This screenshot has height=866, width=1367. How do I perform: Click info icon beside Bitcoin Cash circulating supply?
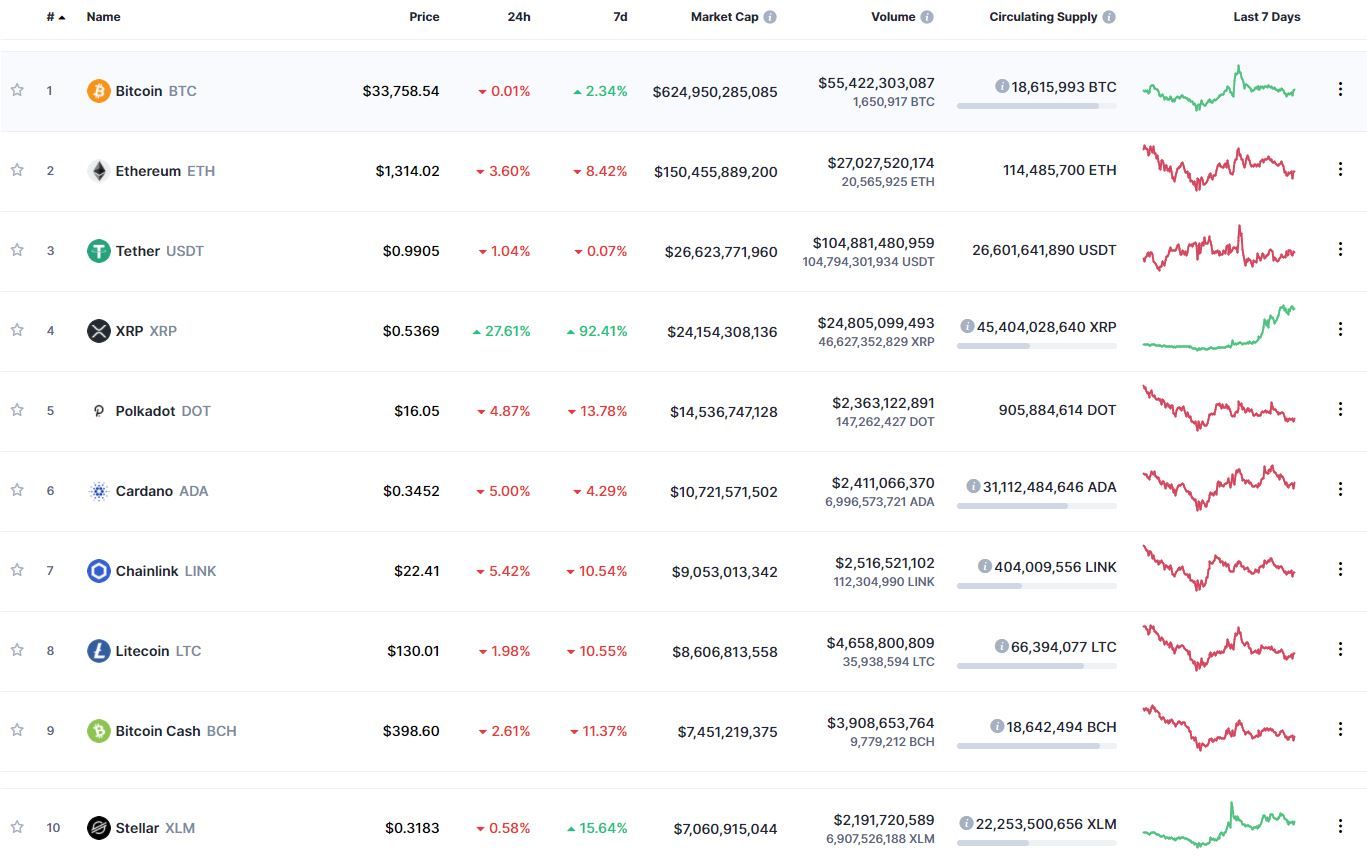click(x=997, y=727)
